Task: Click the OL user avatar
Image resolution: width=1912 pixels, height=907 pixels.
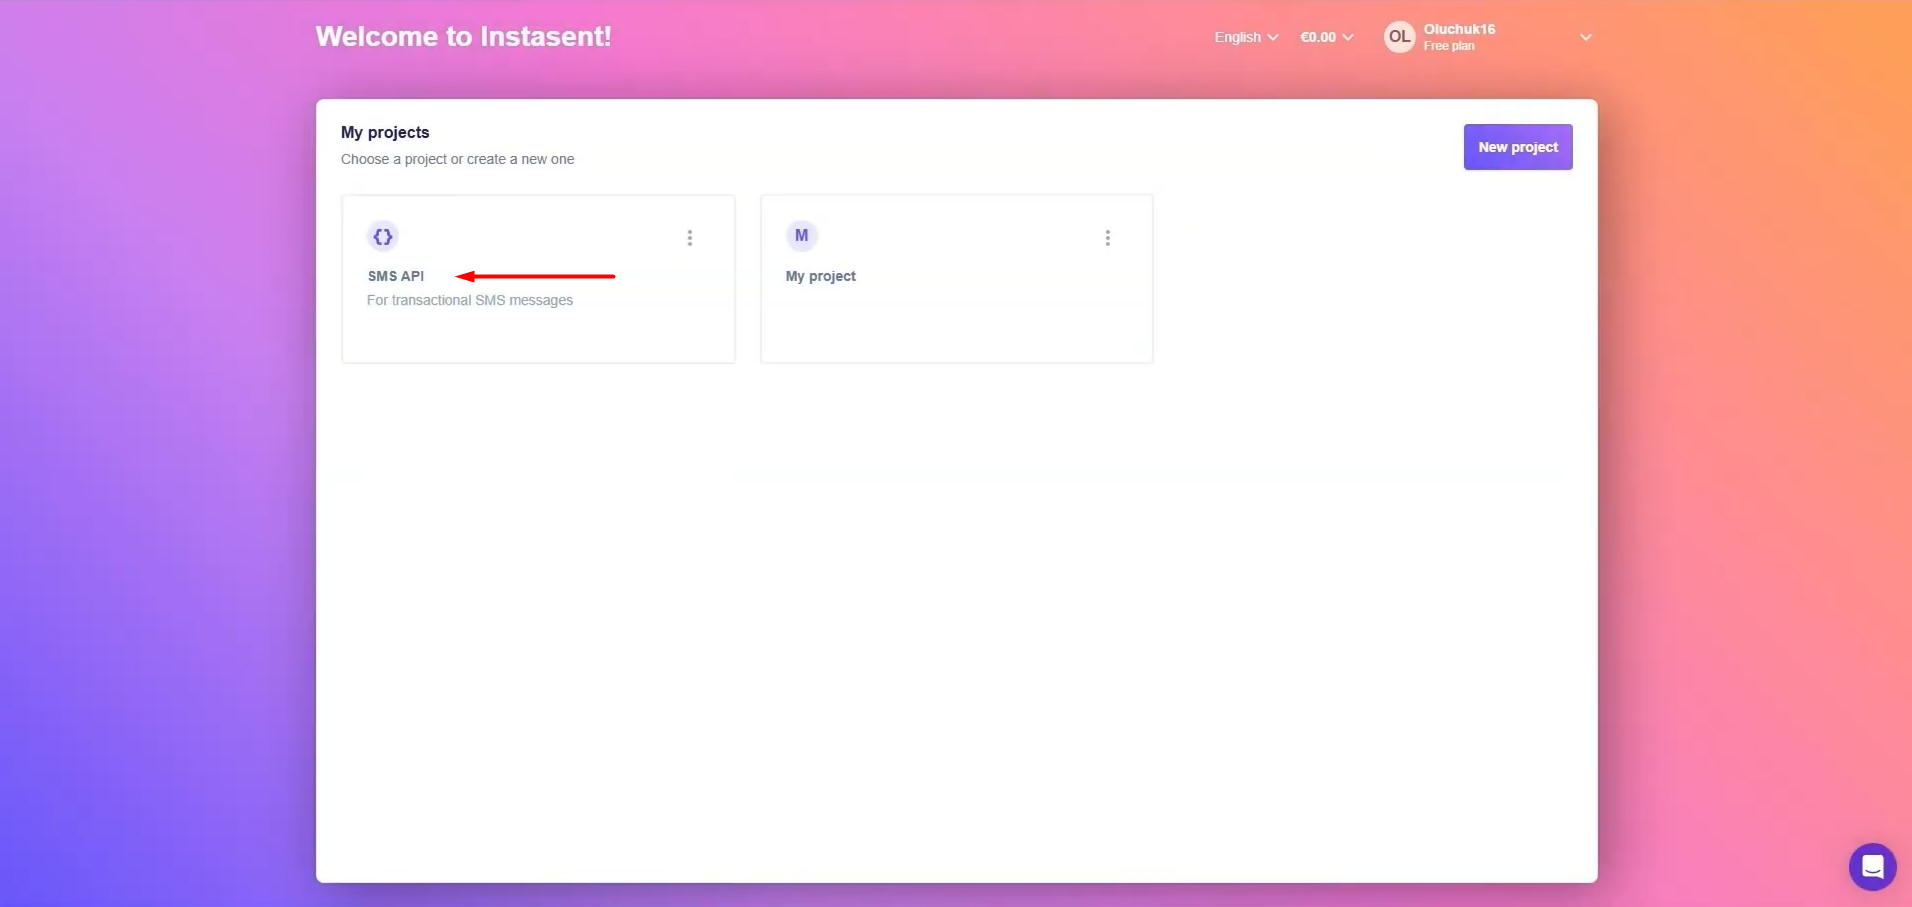Action: [1399, 37]
